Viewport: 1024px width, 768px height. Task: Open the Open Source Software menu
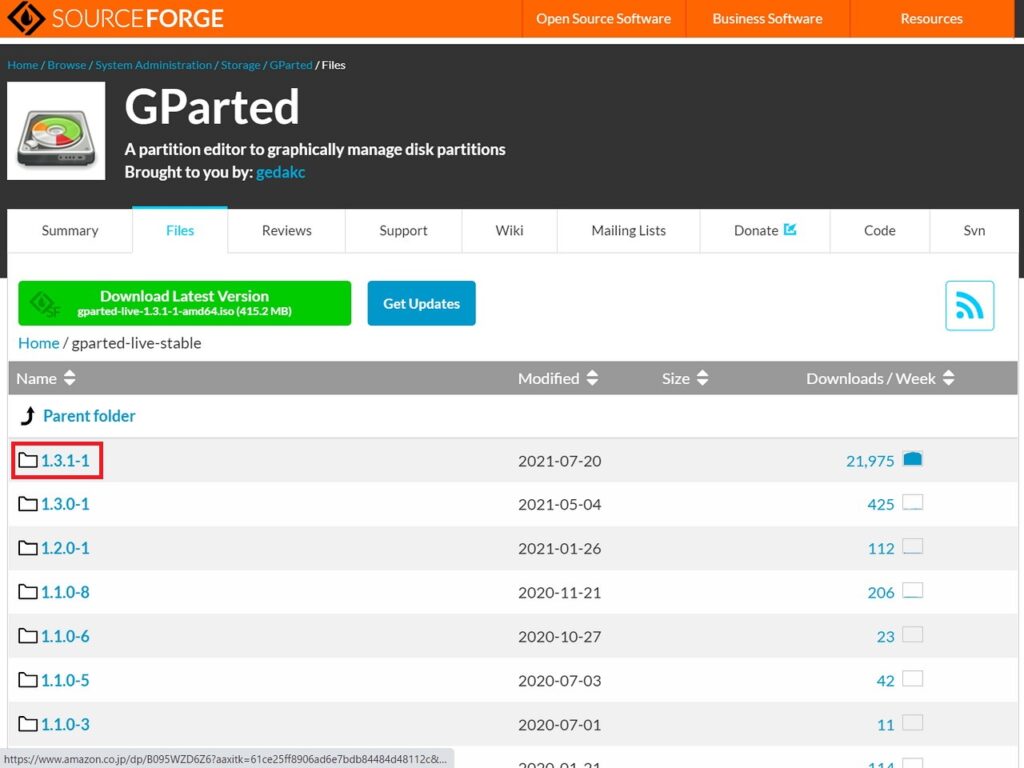pos(603,18)
